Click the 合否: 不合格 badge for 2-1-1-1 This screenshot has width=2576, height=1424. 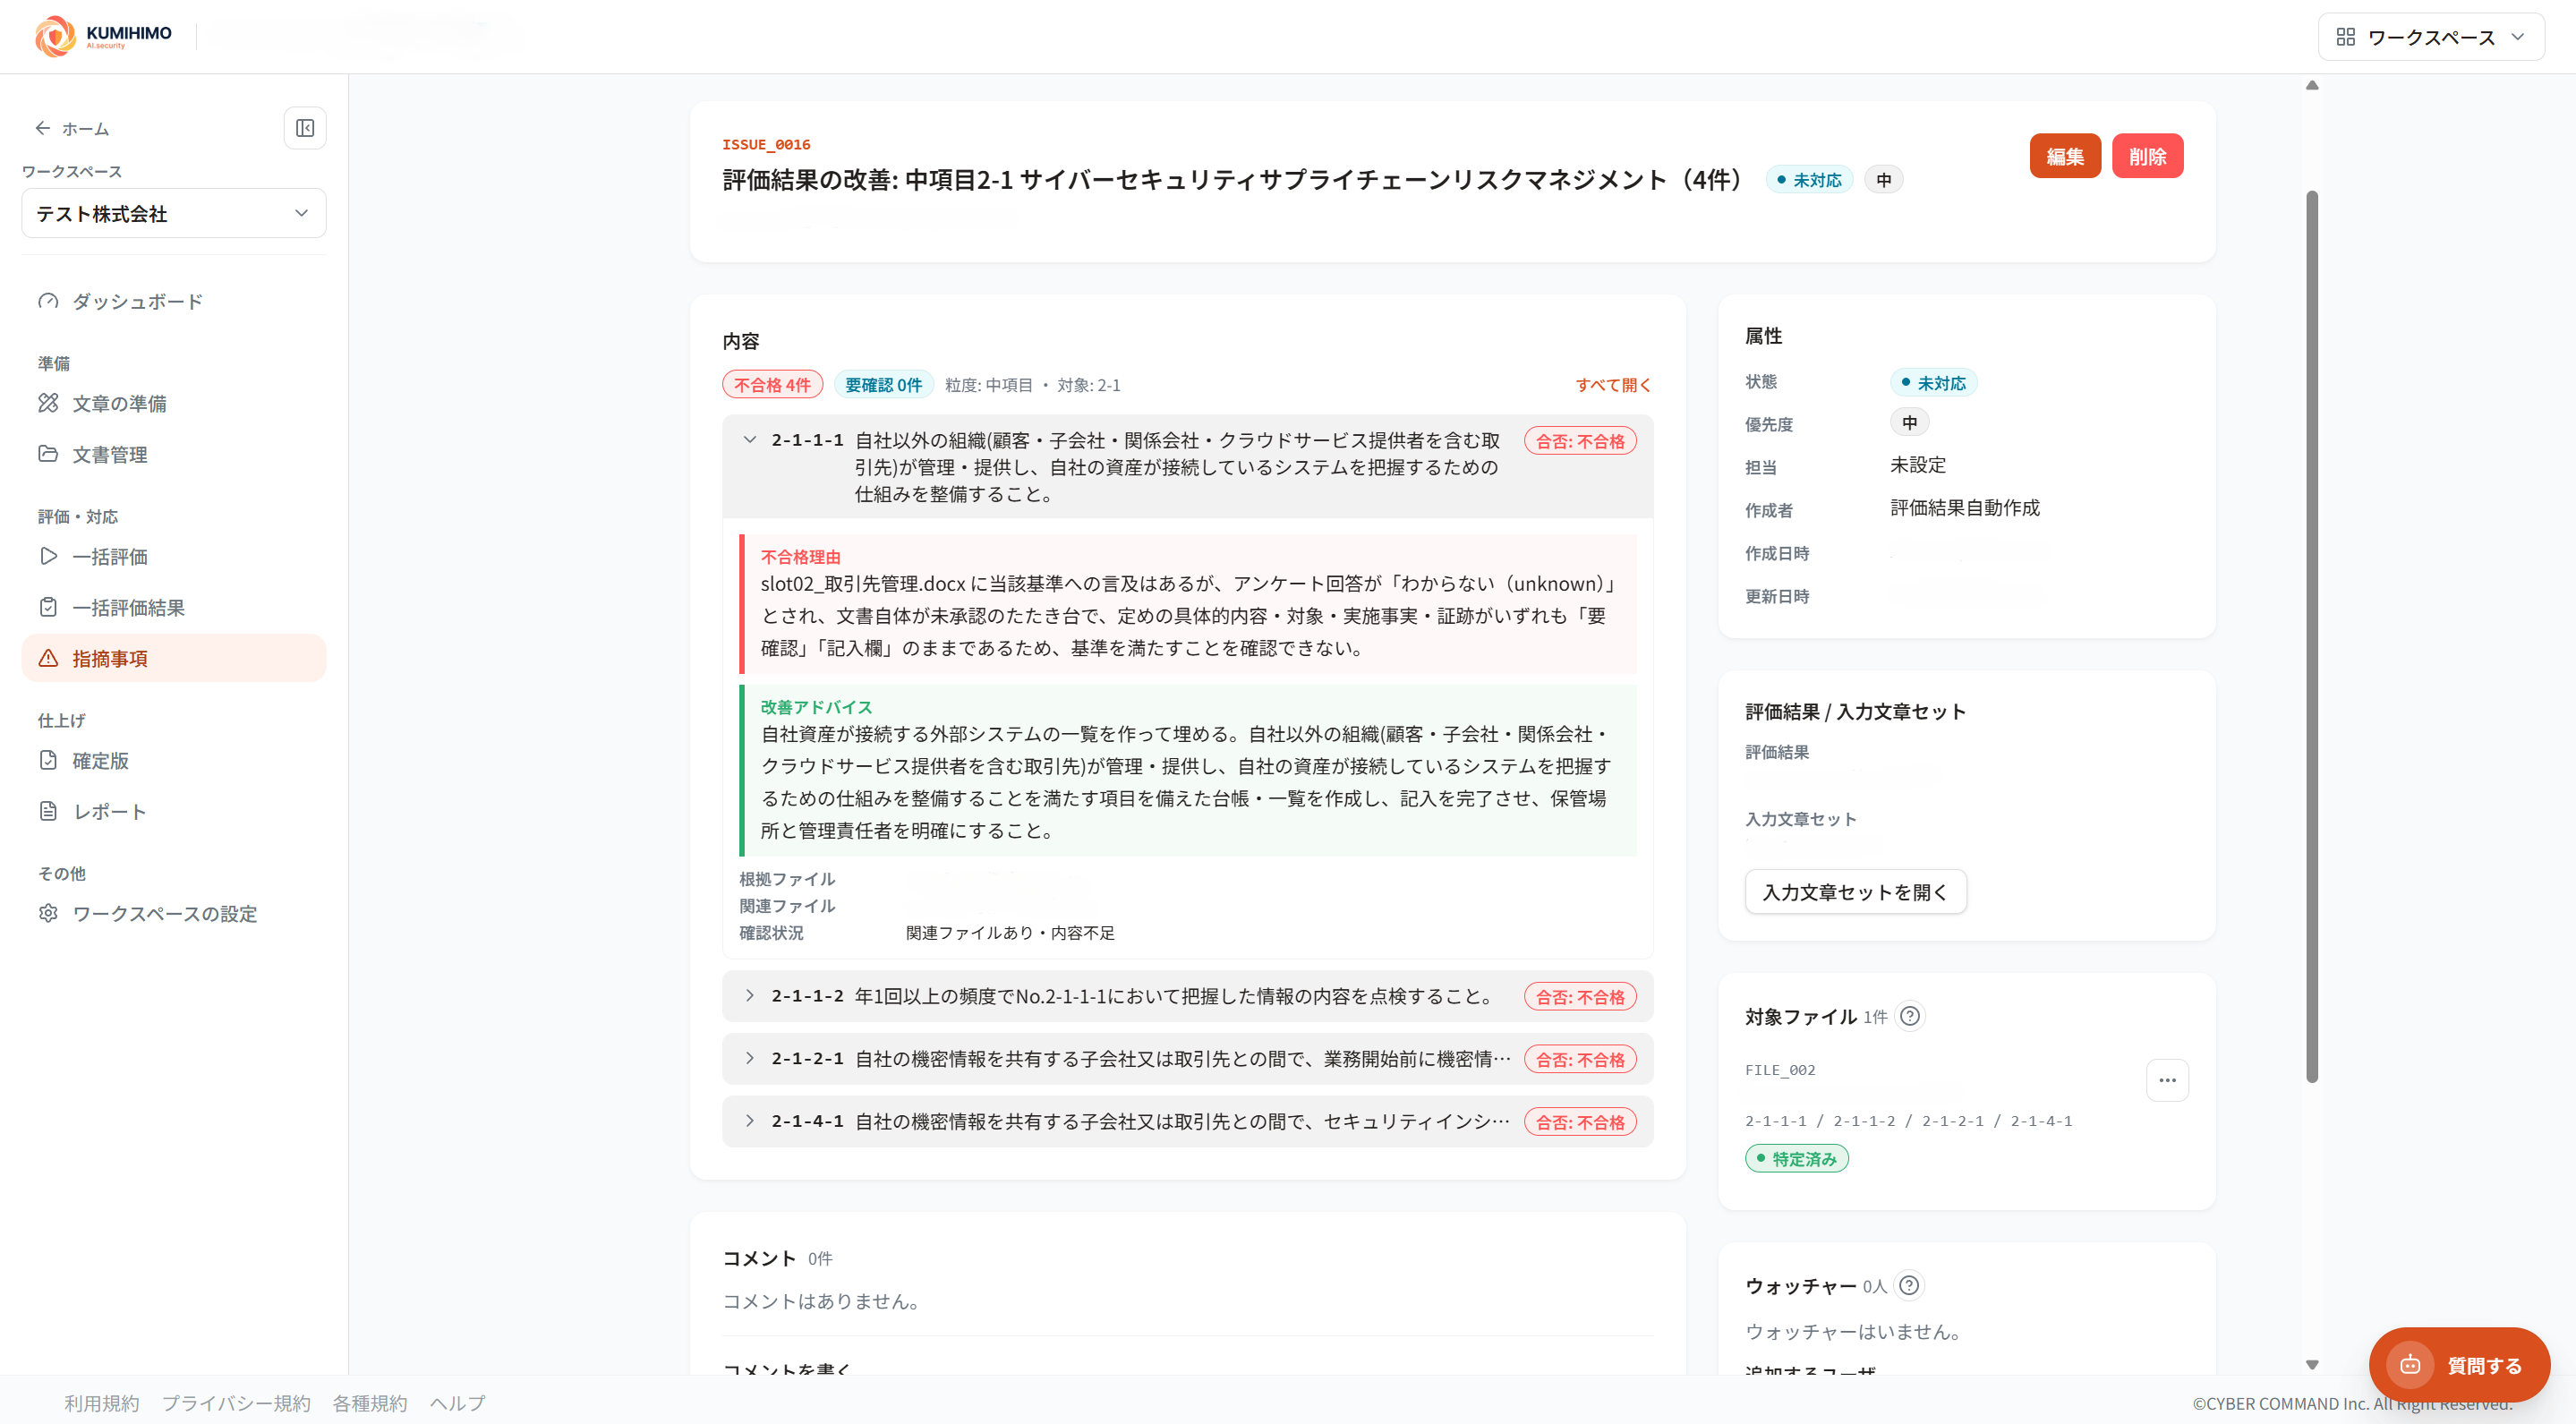pos(1580,441)
